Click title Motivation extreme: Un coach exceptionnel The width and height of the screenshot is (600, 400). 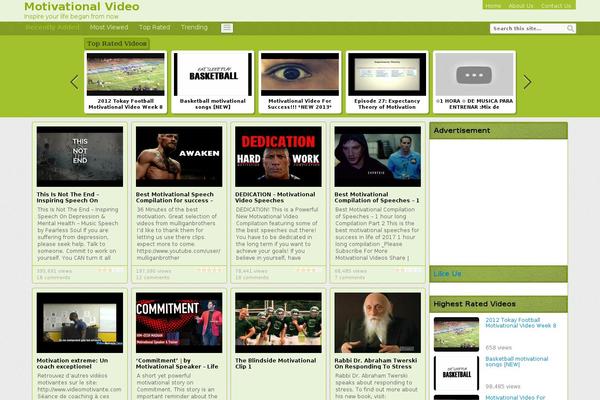pos(73,364)
